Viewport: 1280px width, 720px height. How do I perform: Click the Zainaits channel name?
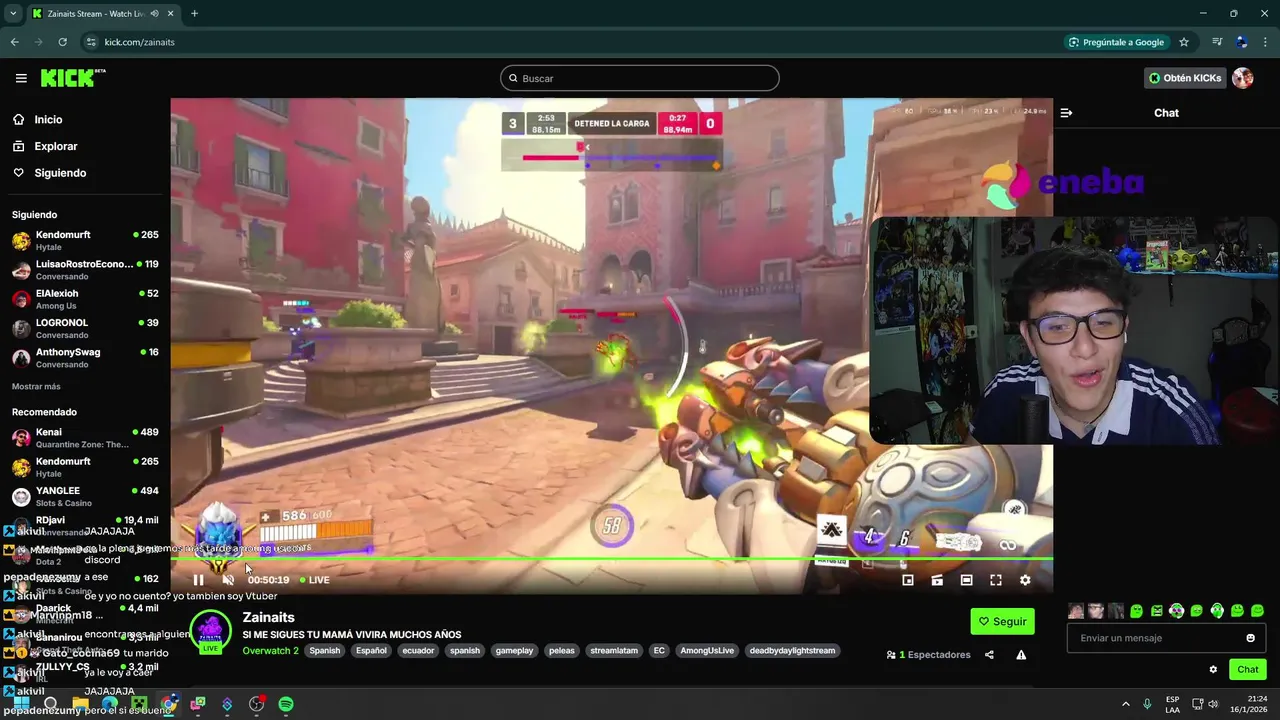[x=268, y=618]
